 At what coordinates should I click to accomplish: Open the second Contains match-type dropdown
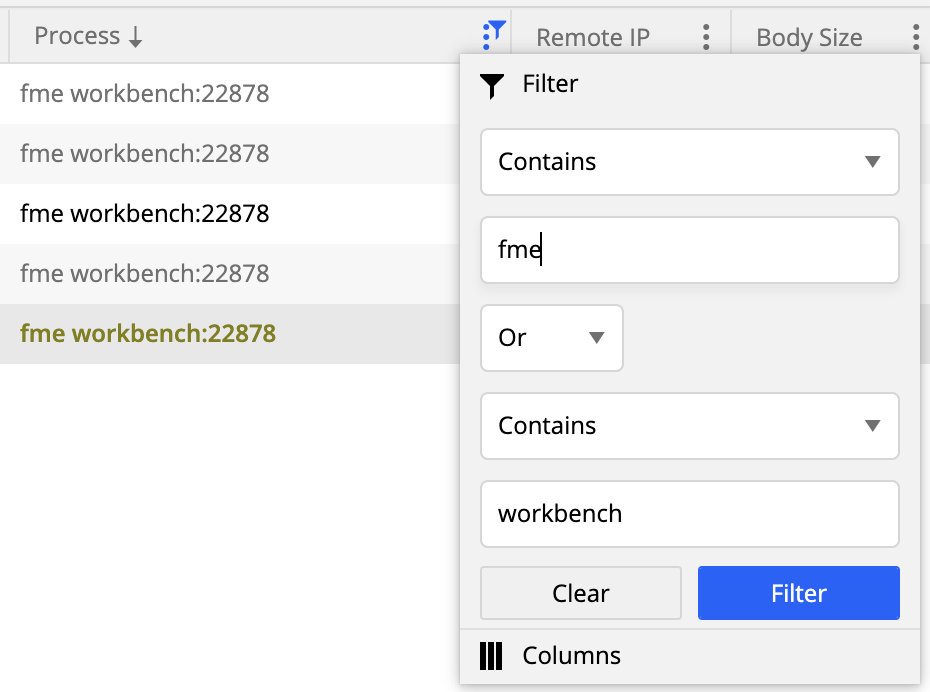click(689, 426)
